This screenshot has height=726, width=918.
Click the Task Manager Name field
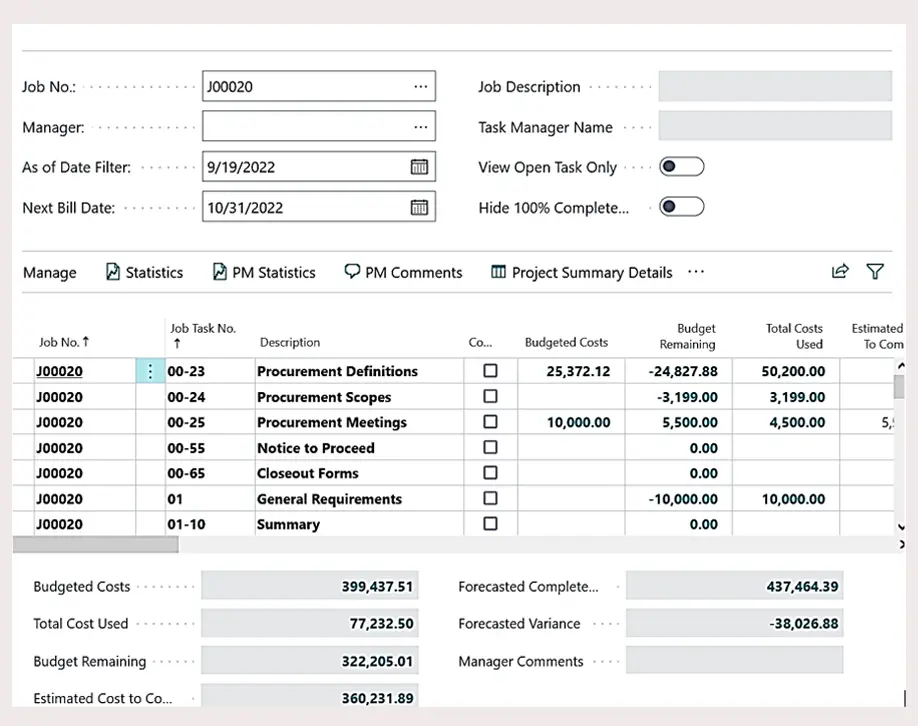[775, 126]
